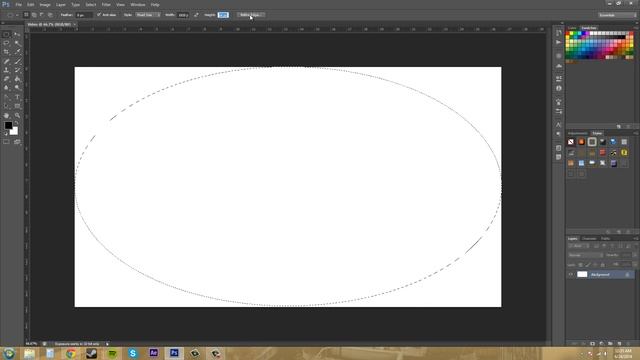Select the Pen tool
This screenshot has height=360, width=640.
7,97
